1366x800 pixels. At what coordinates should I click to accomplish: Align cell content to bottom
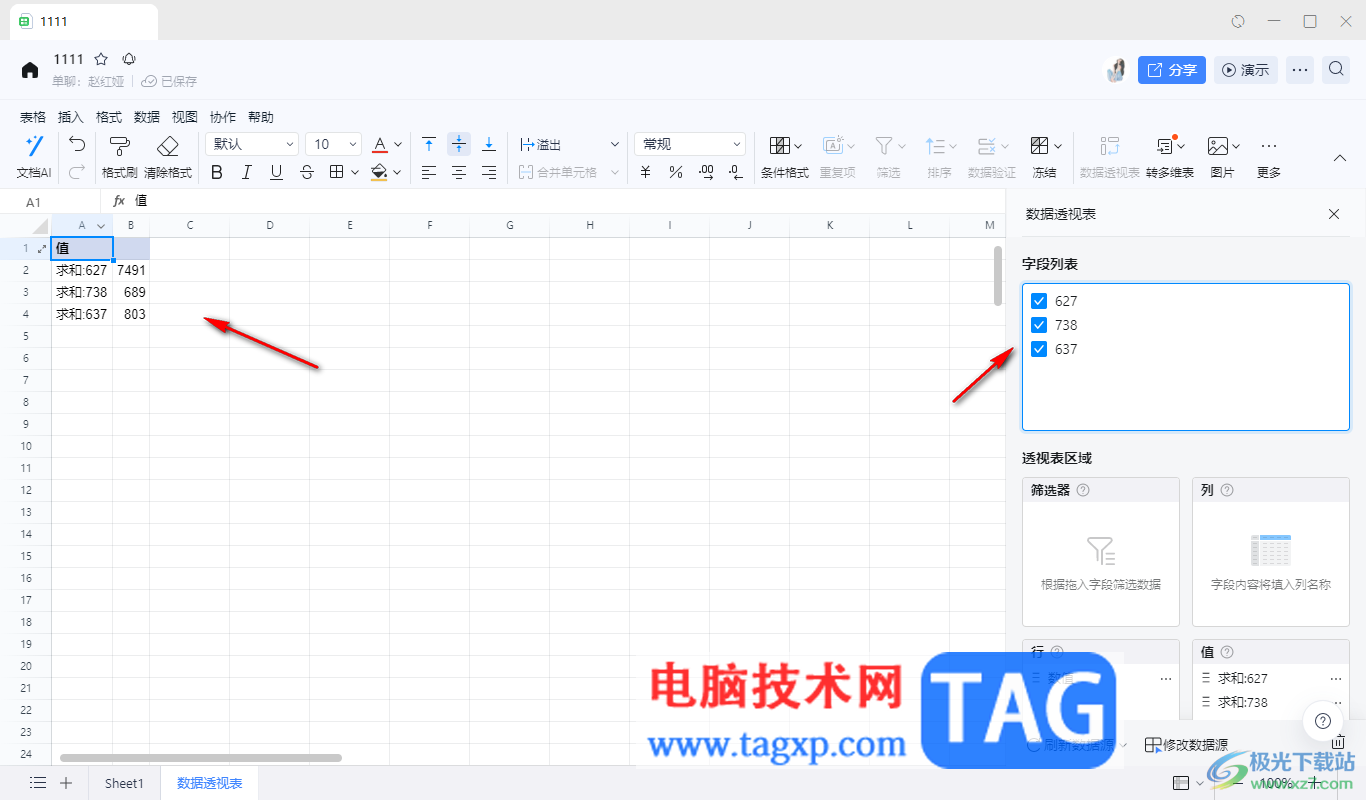(489, 145)
